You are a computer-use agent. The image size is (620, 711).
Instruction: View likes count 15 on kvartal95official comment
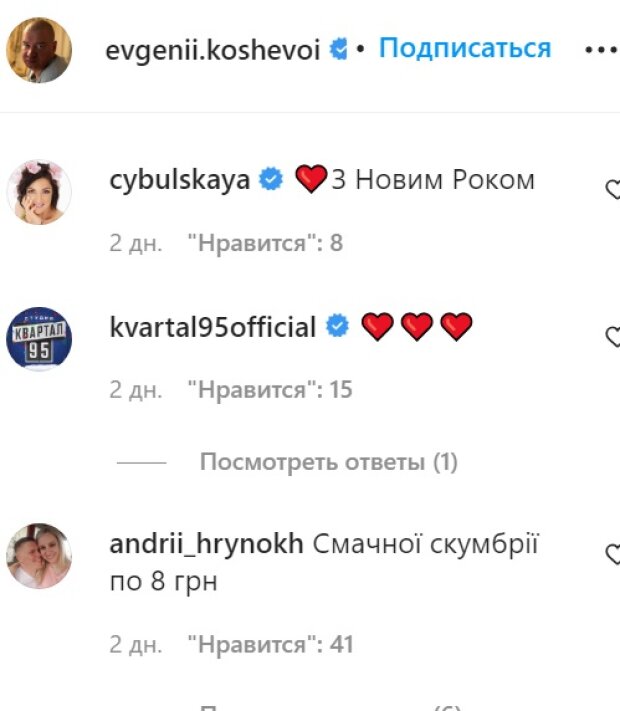coord(270,390)
